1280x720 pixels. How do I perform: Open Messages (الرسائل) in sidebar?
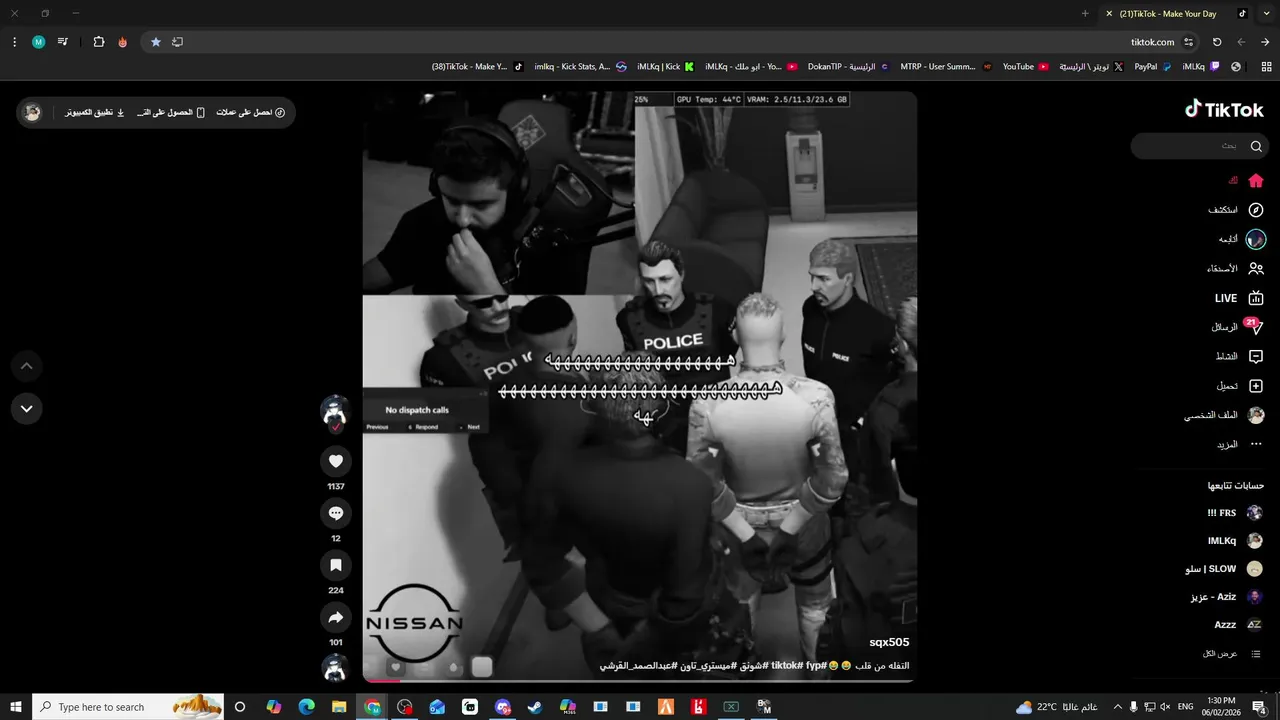pos(1238,327)
